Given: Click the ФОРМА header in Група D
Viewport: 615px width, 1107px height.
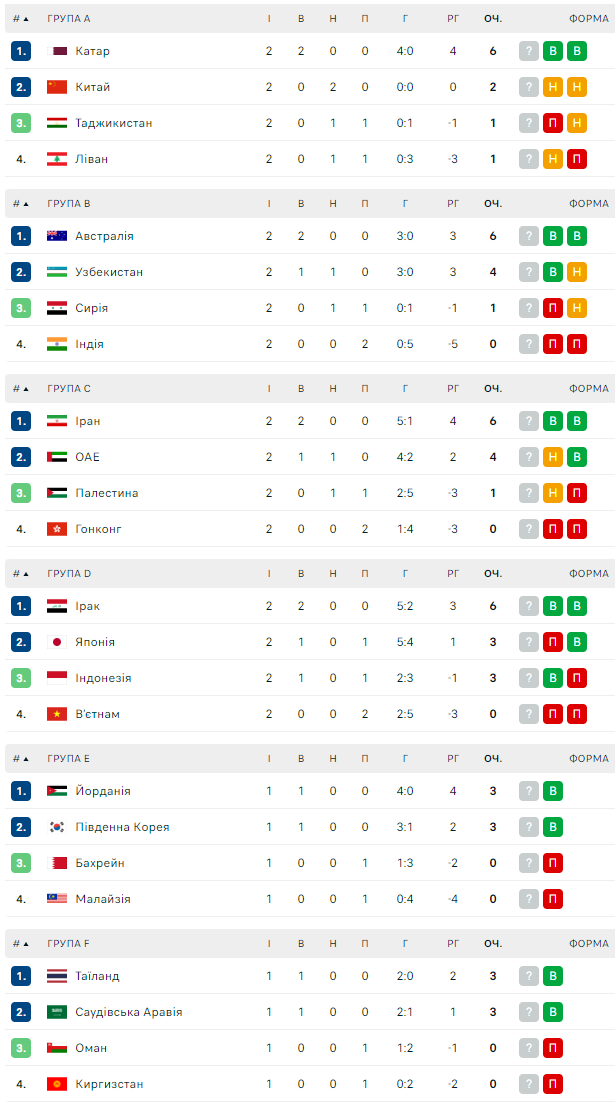Looking at the screenshot, I should tap(588, 574).
